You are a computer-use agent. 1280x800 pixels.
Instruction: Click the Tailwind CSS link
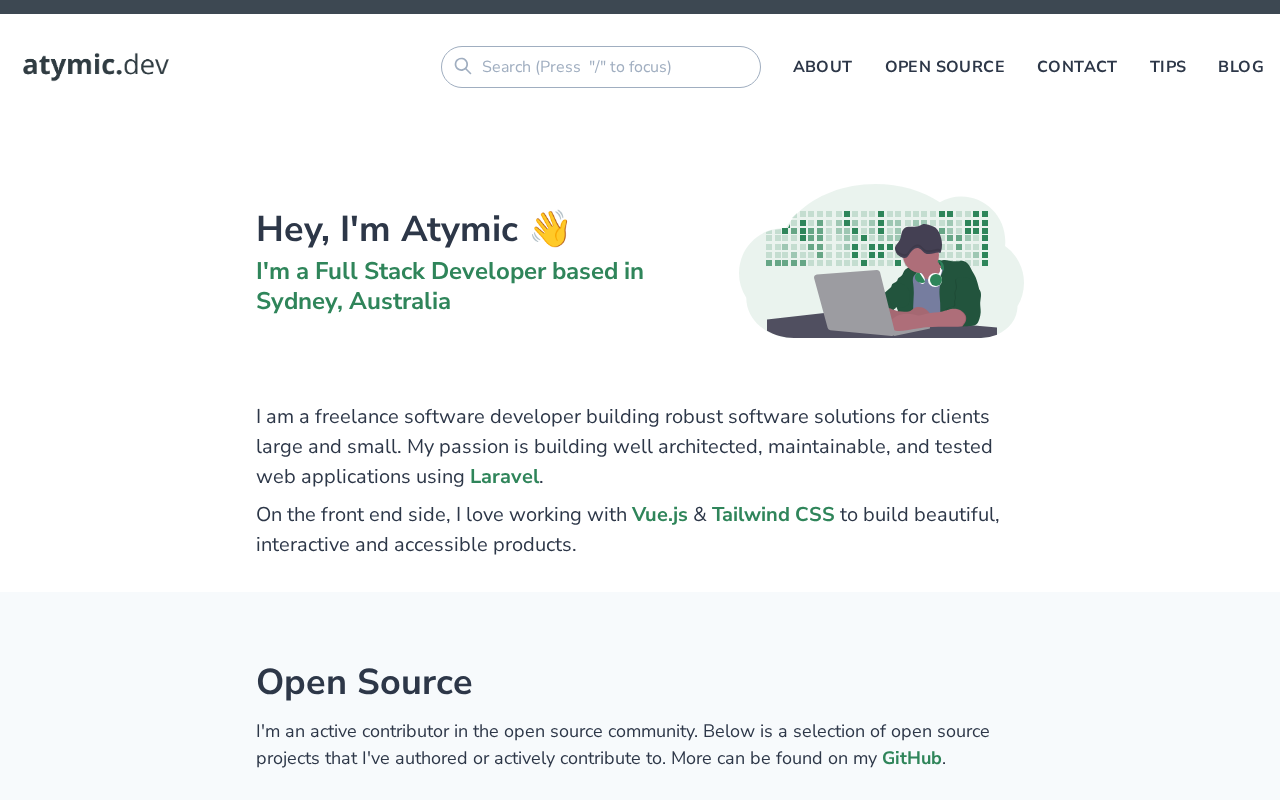coord(772,515)
